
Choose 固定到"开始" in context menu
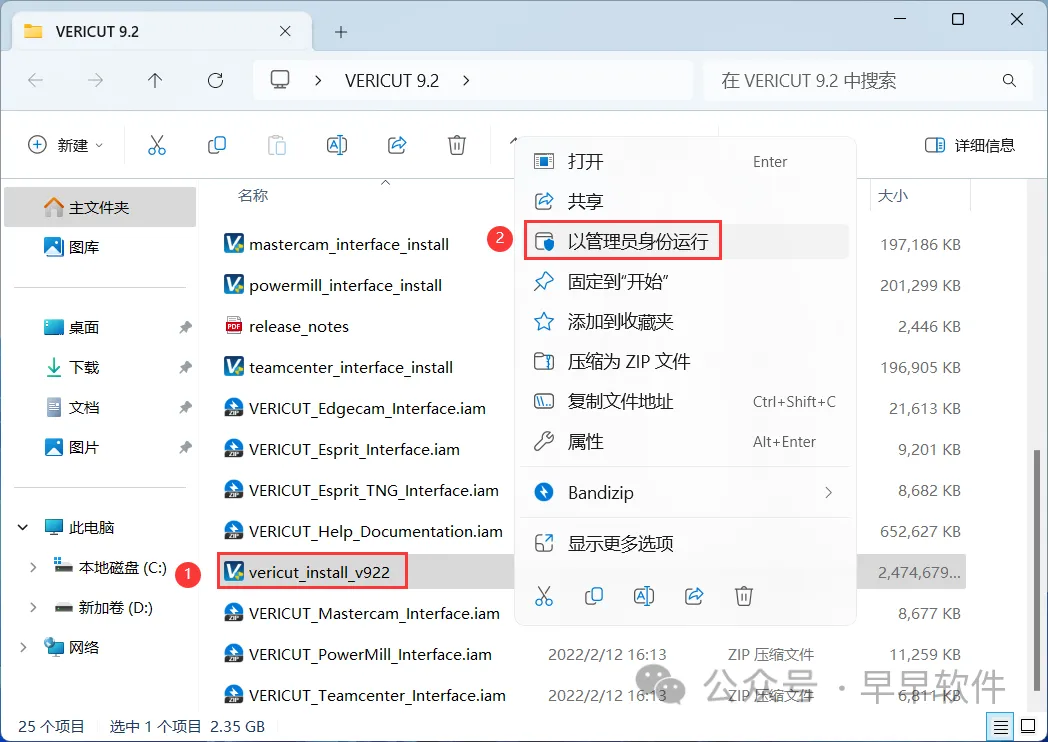tap(686, 281)
